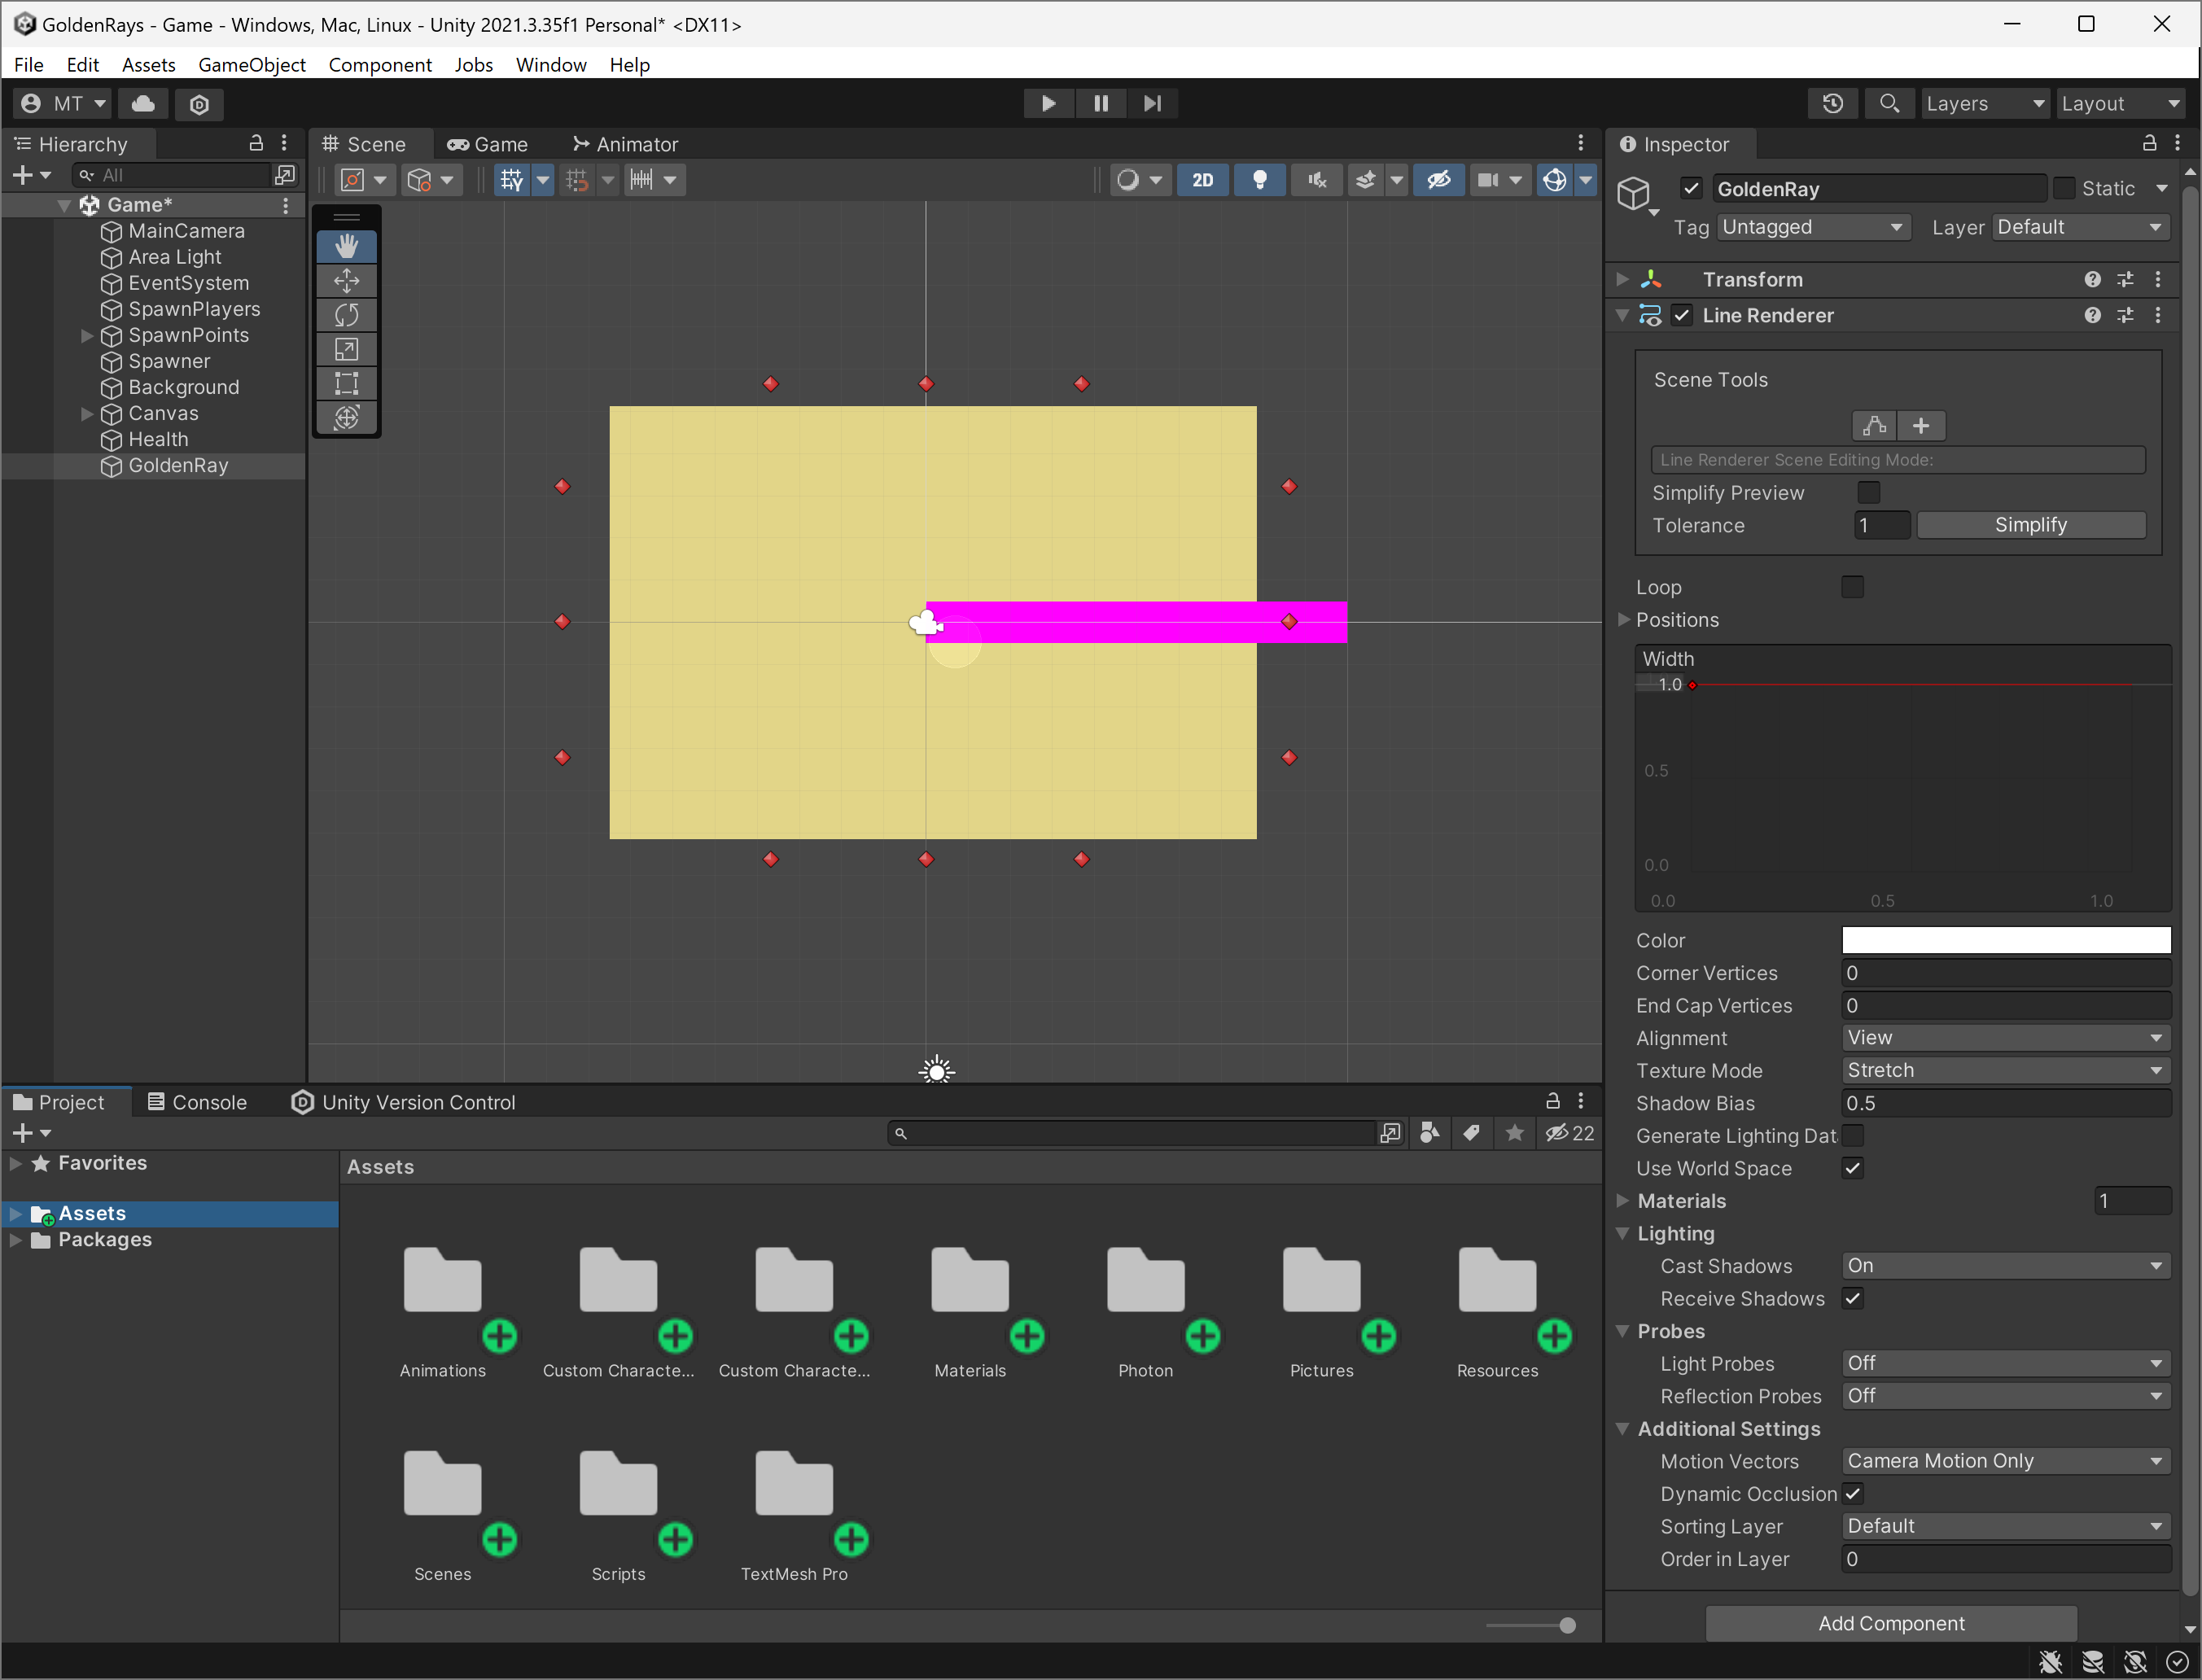This screenshot has height=1680, width=2202.
Task: Click the Simplify button in Scene Tools
Action: (x=2031, y=524)
